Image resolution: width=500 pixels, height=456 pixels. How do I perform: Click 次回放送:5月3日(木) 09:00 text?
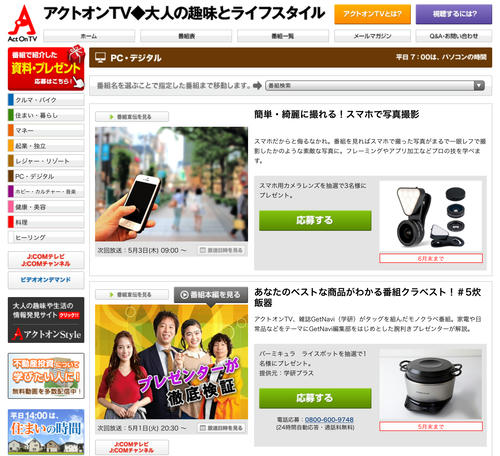(x=142, y=250)
